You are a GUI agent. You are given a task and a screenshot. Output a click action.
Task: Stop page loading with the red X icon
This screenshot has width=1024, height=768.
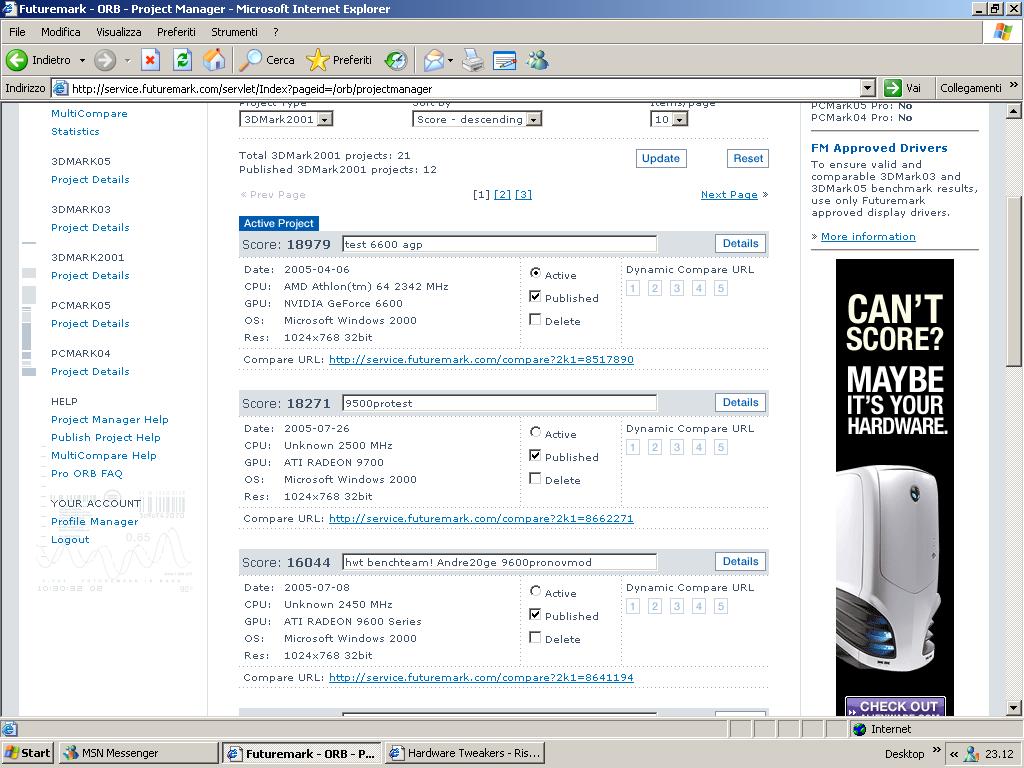coord(151,60)
